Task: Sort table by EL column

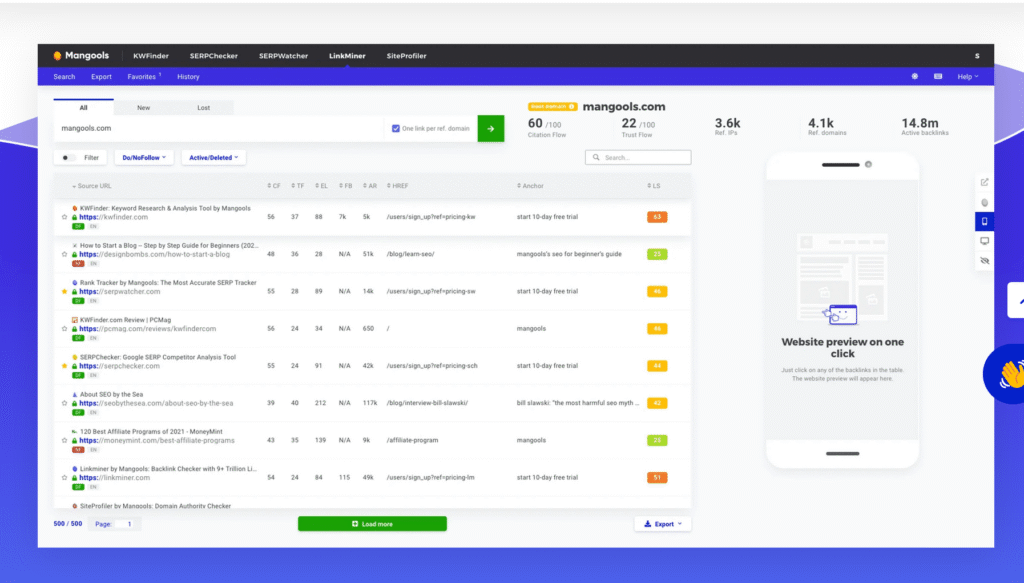Action: click(321, 186)
